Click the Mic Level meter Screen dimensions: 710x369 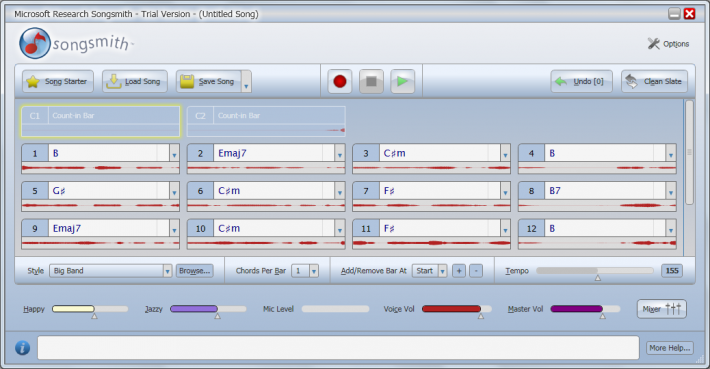pyautogui.click(x=336, y=309)
